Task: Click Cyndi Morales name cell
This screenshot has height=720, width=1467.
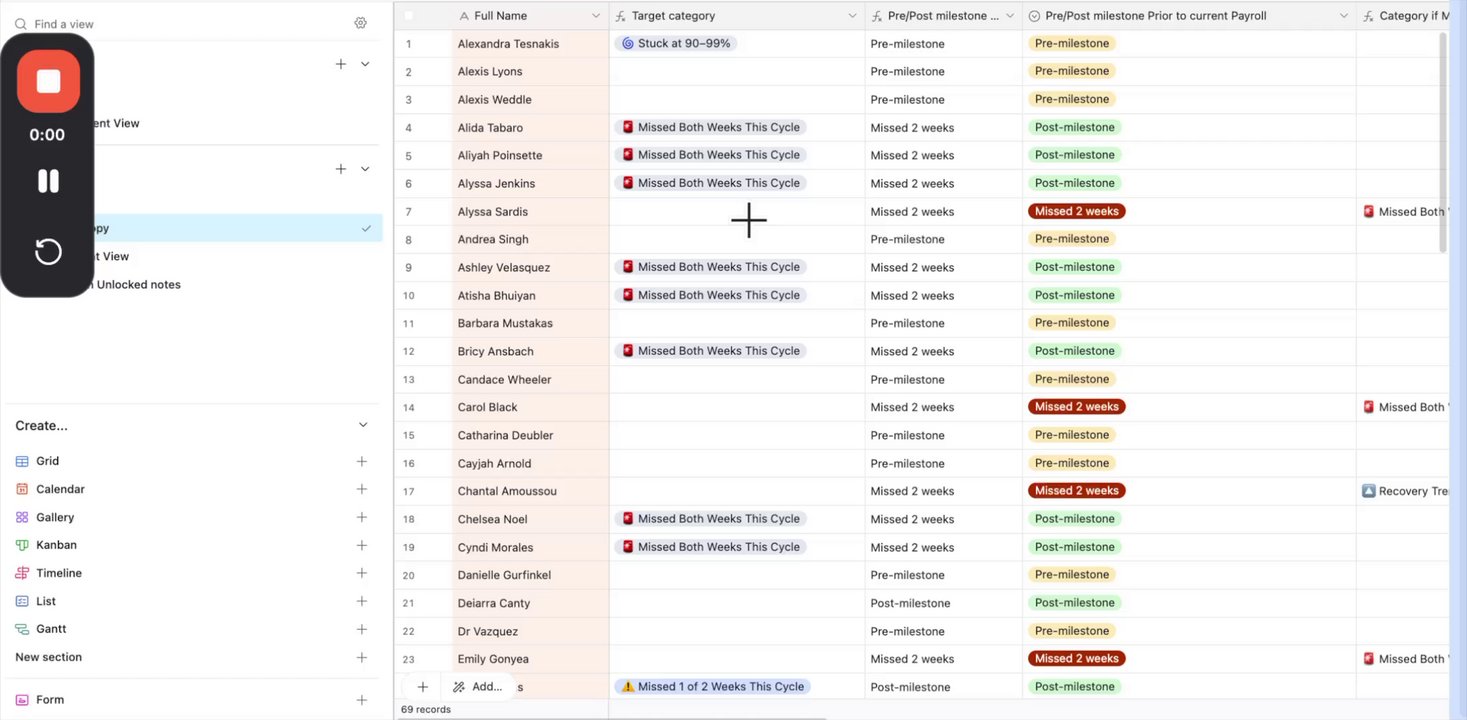Action: coord(530,547)
